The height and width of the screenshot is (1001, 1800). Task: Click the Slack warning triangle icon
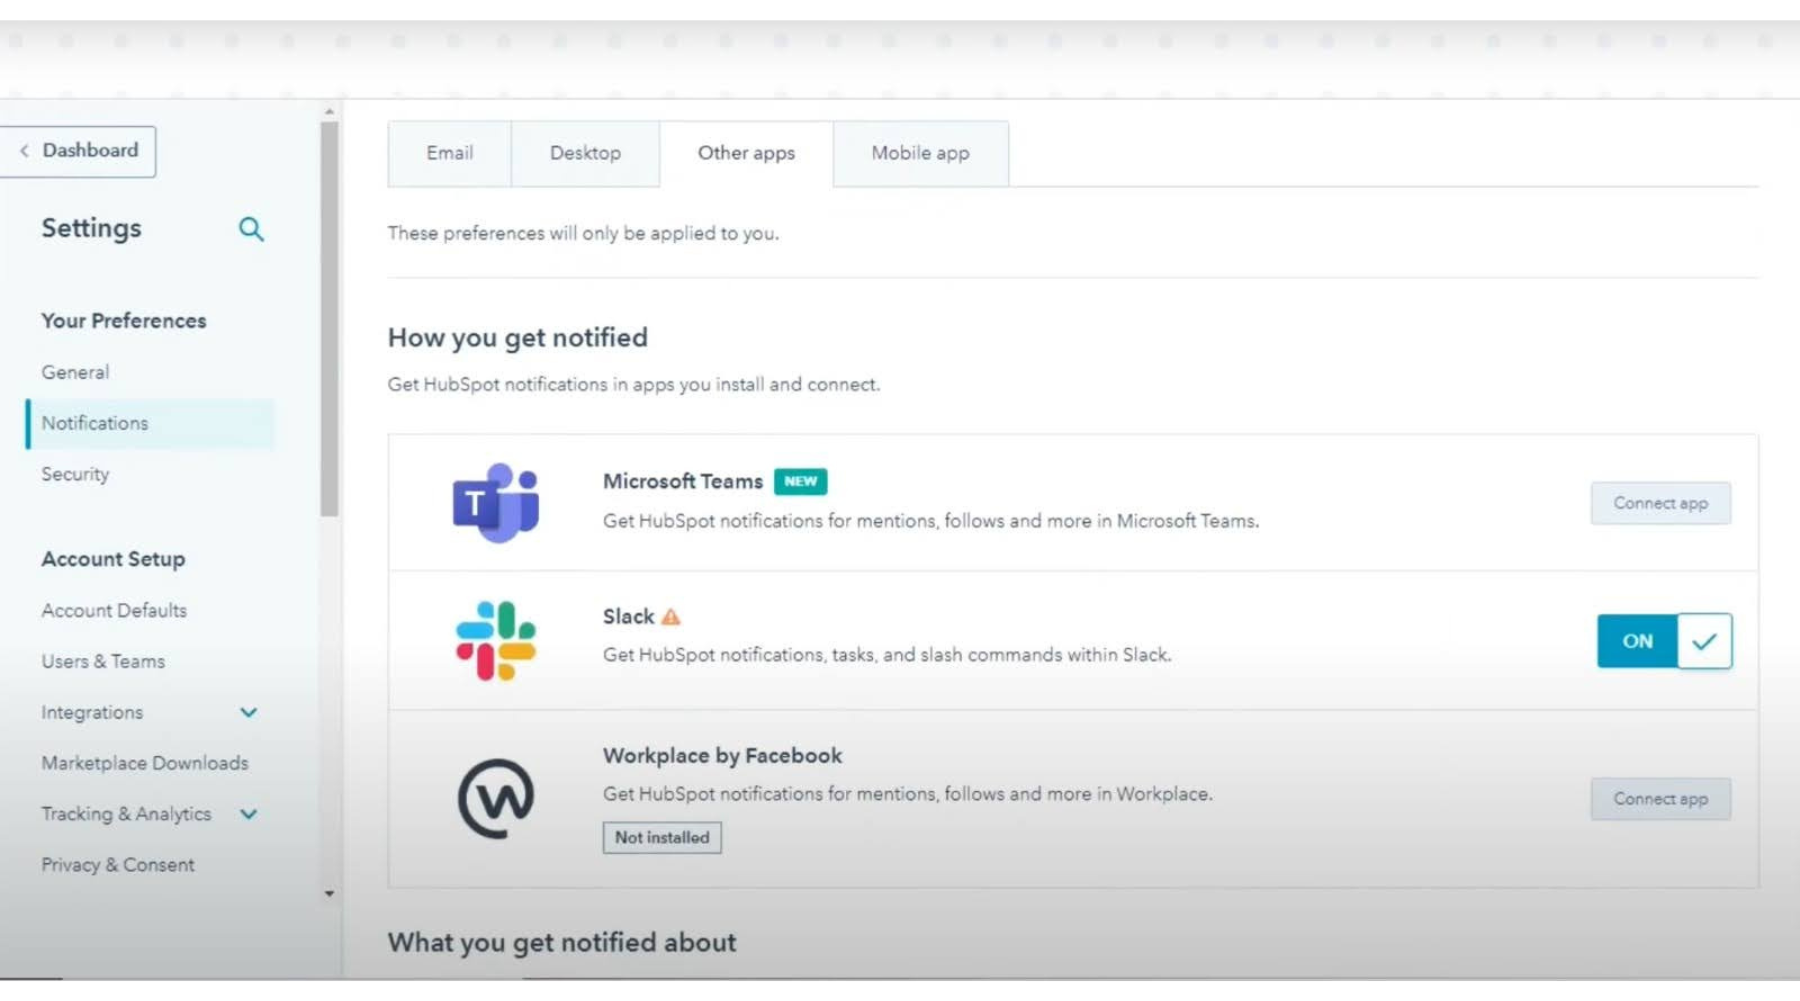[x=671, y=617]
